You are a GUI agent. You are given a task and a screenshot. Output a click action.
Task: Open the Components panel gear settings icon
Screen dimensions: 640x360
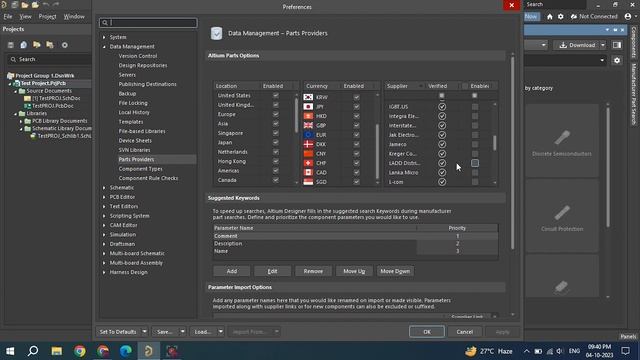[x=617, y=60]
